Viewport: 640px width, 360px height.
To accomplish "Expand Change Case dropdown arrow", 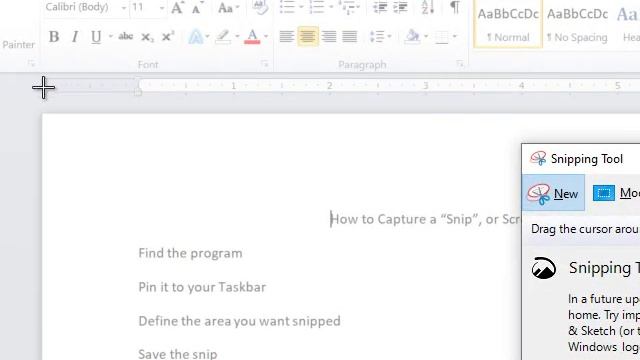I will tap(238, 8).
